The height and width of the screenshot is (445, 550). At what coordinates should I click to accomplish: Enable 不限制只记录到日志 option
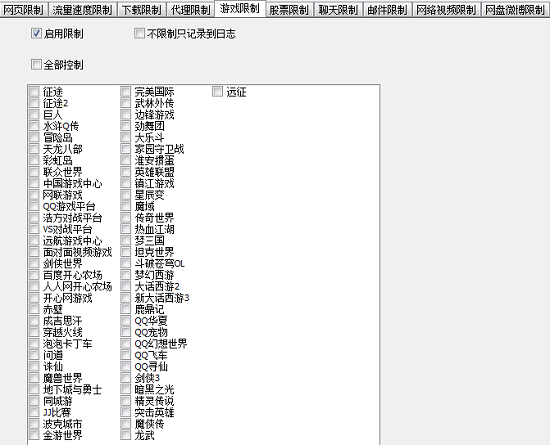click(x=139, y=34)
